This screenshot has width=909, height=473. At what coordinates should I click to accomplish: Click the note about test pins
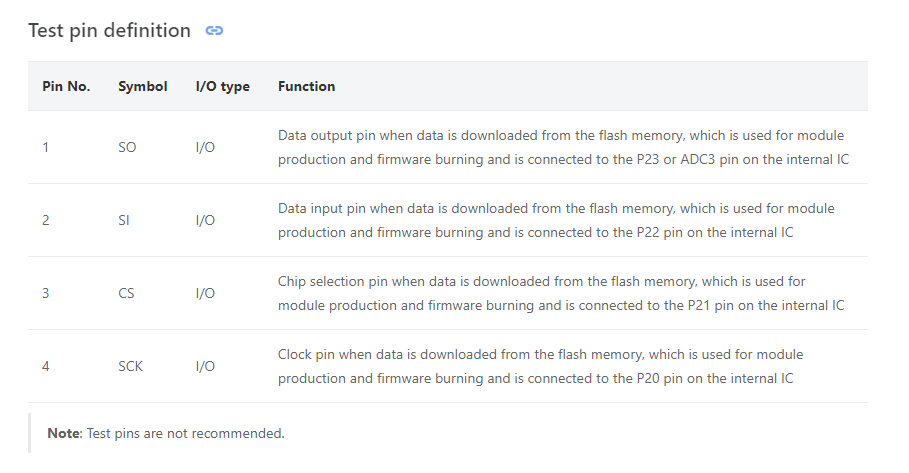(166, 433)
